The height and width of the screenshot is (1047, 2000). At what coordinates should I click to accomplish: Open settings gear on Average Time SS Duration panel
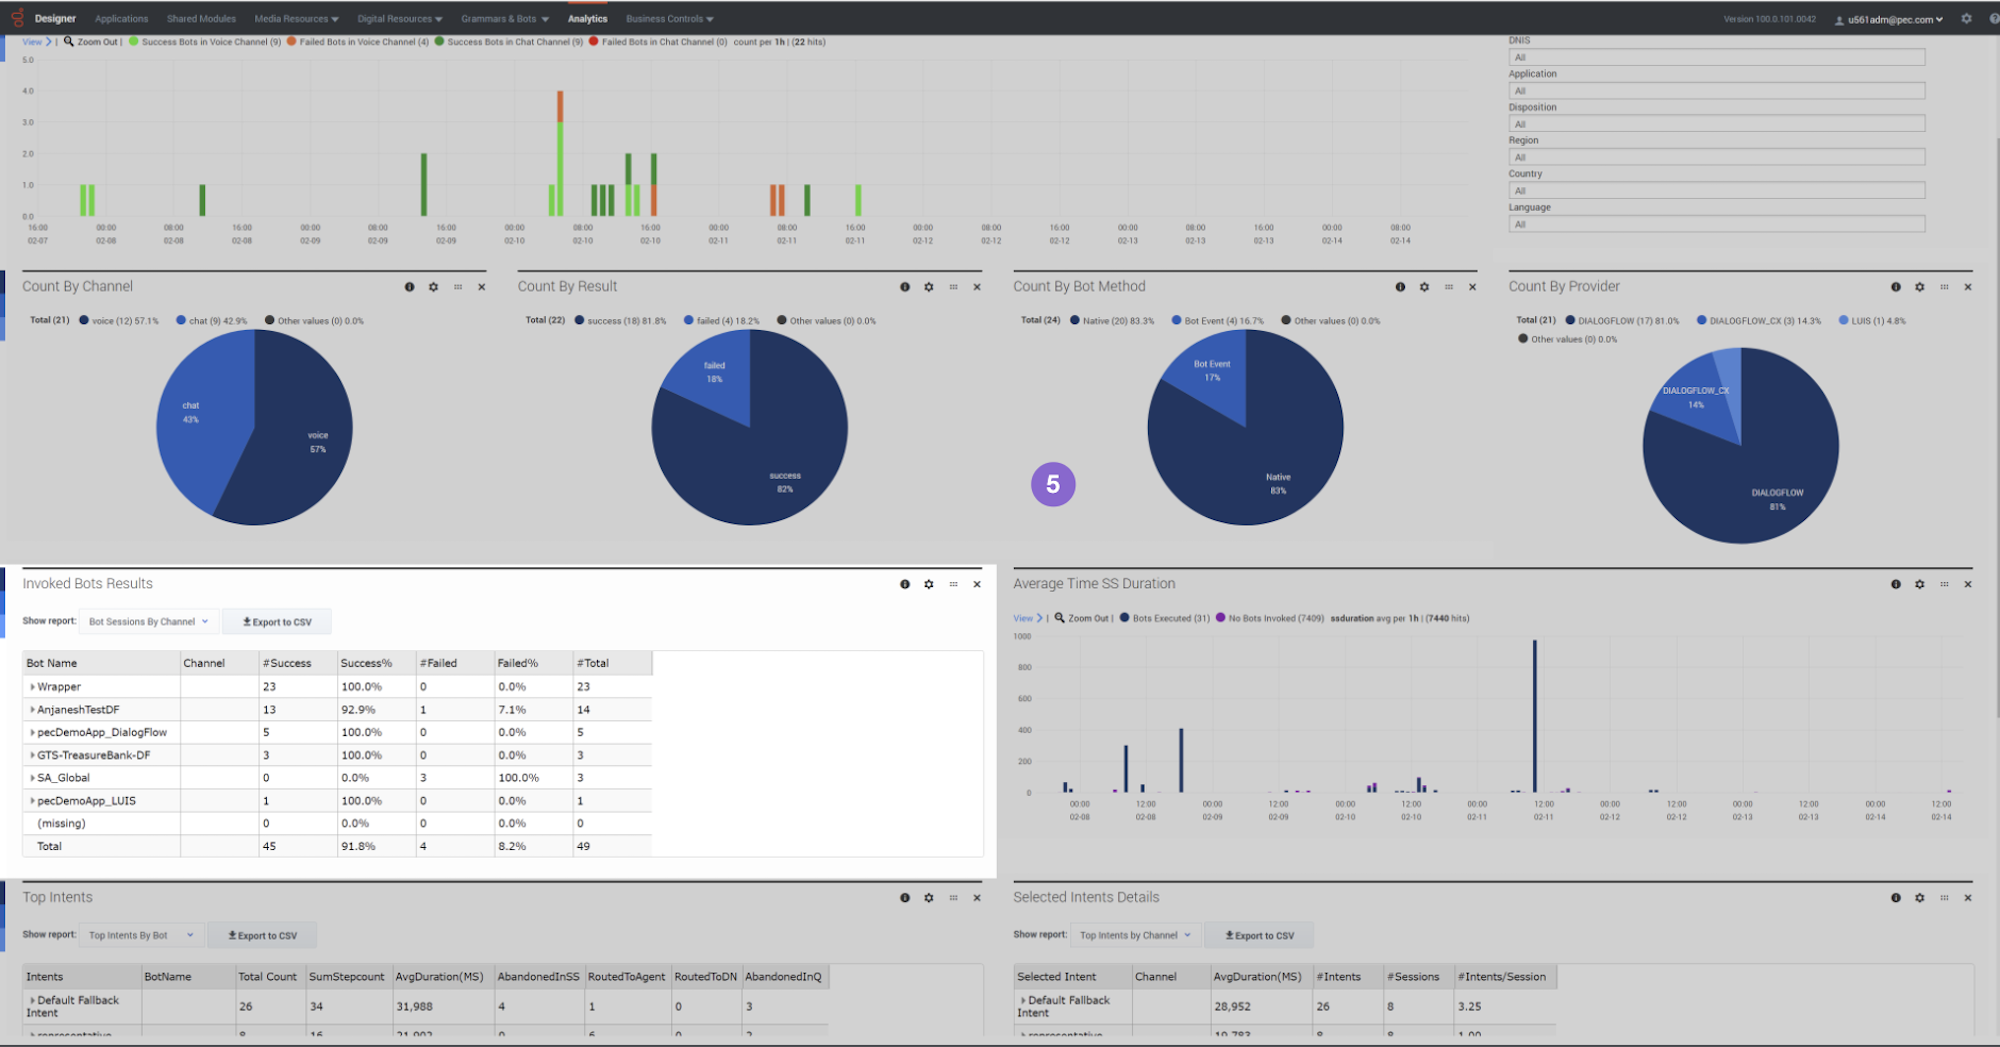click(1920, 584)
